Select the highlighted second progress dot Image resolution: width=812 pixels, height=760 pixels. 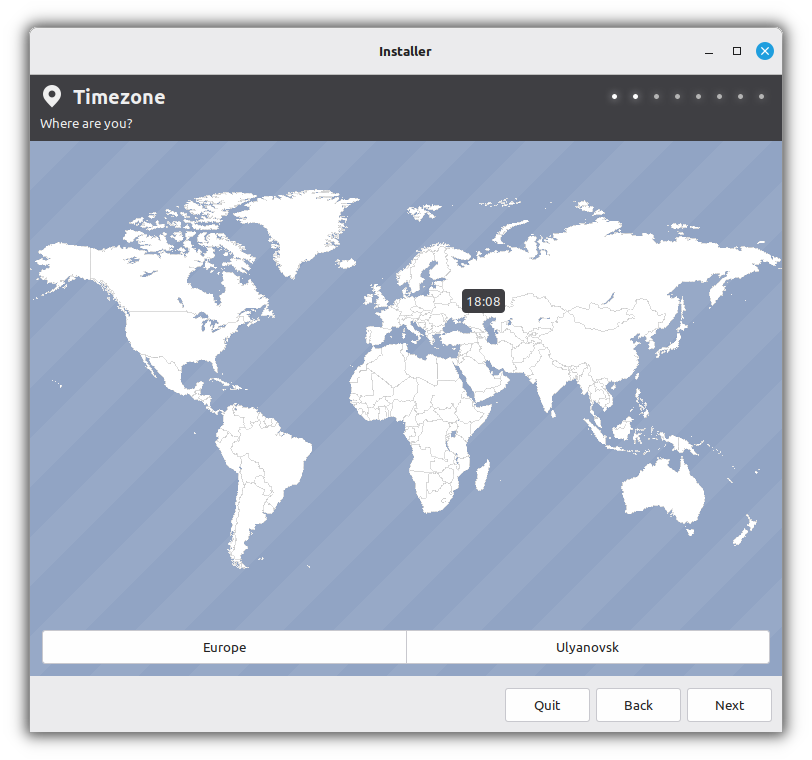point(635,96)
